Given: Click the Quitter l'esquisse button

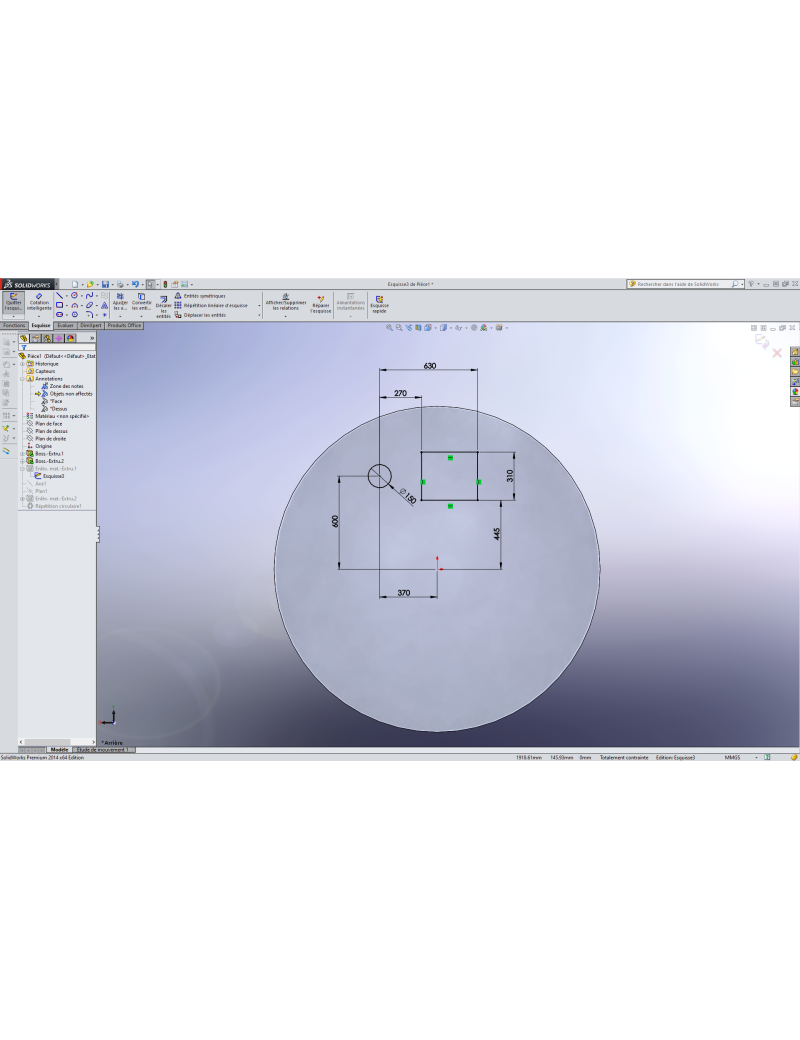Looking at the screenshot, I should [x=13, y=302].
